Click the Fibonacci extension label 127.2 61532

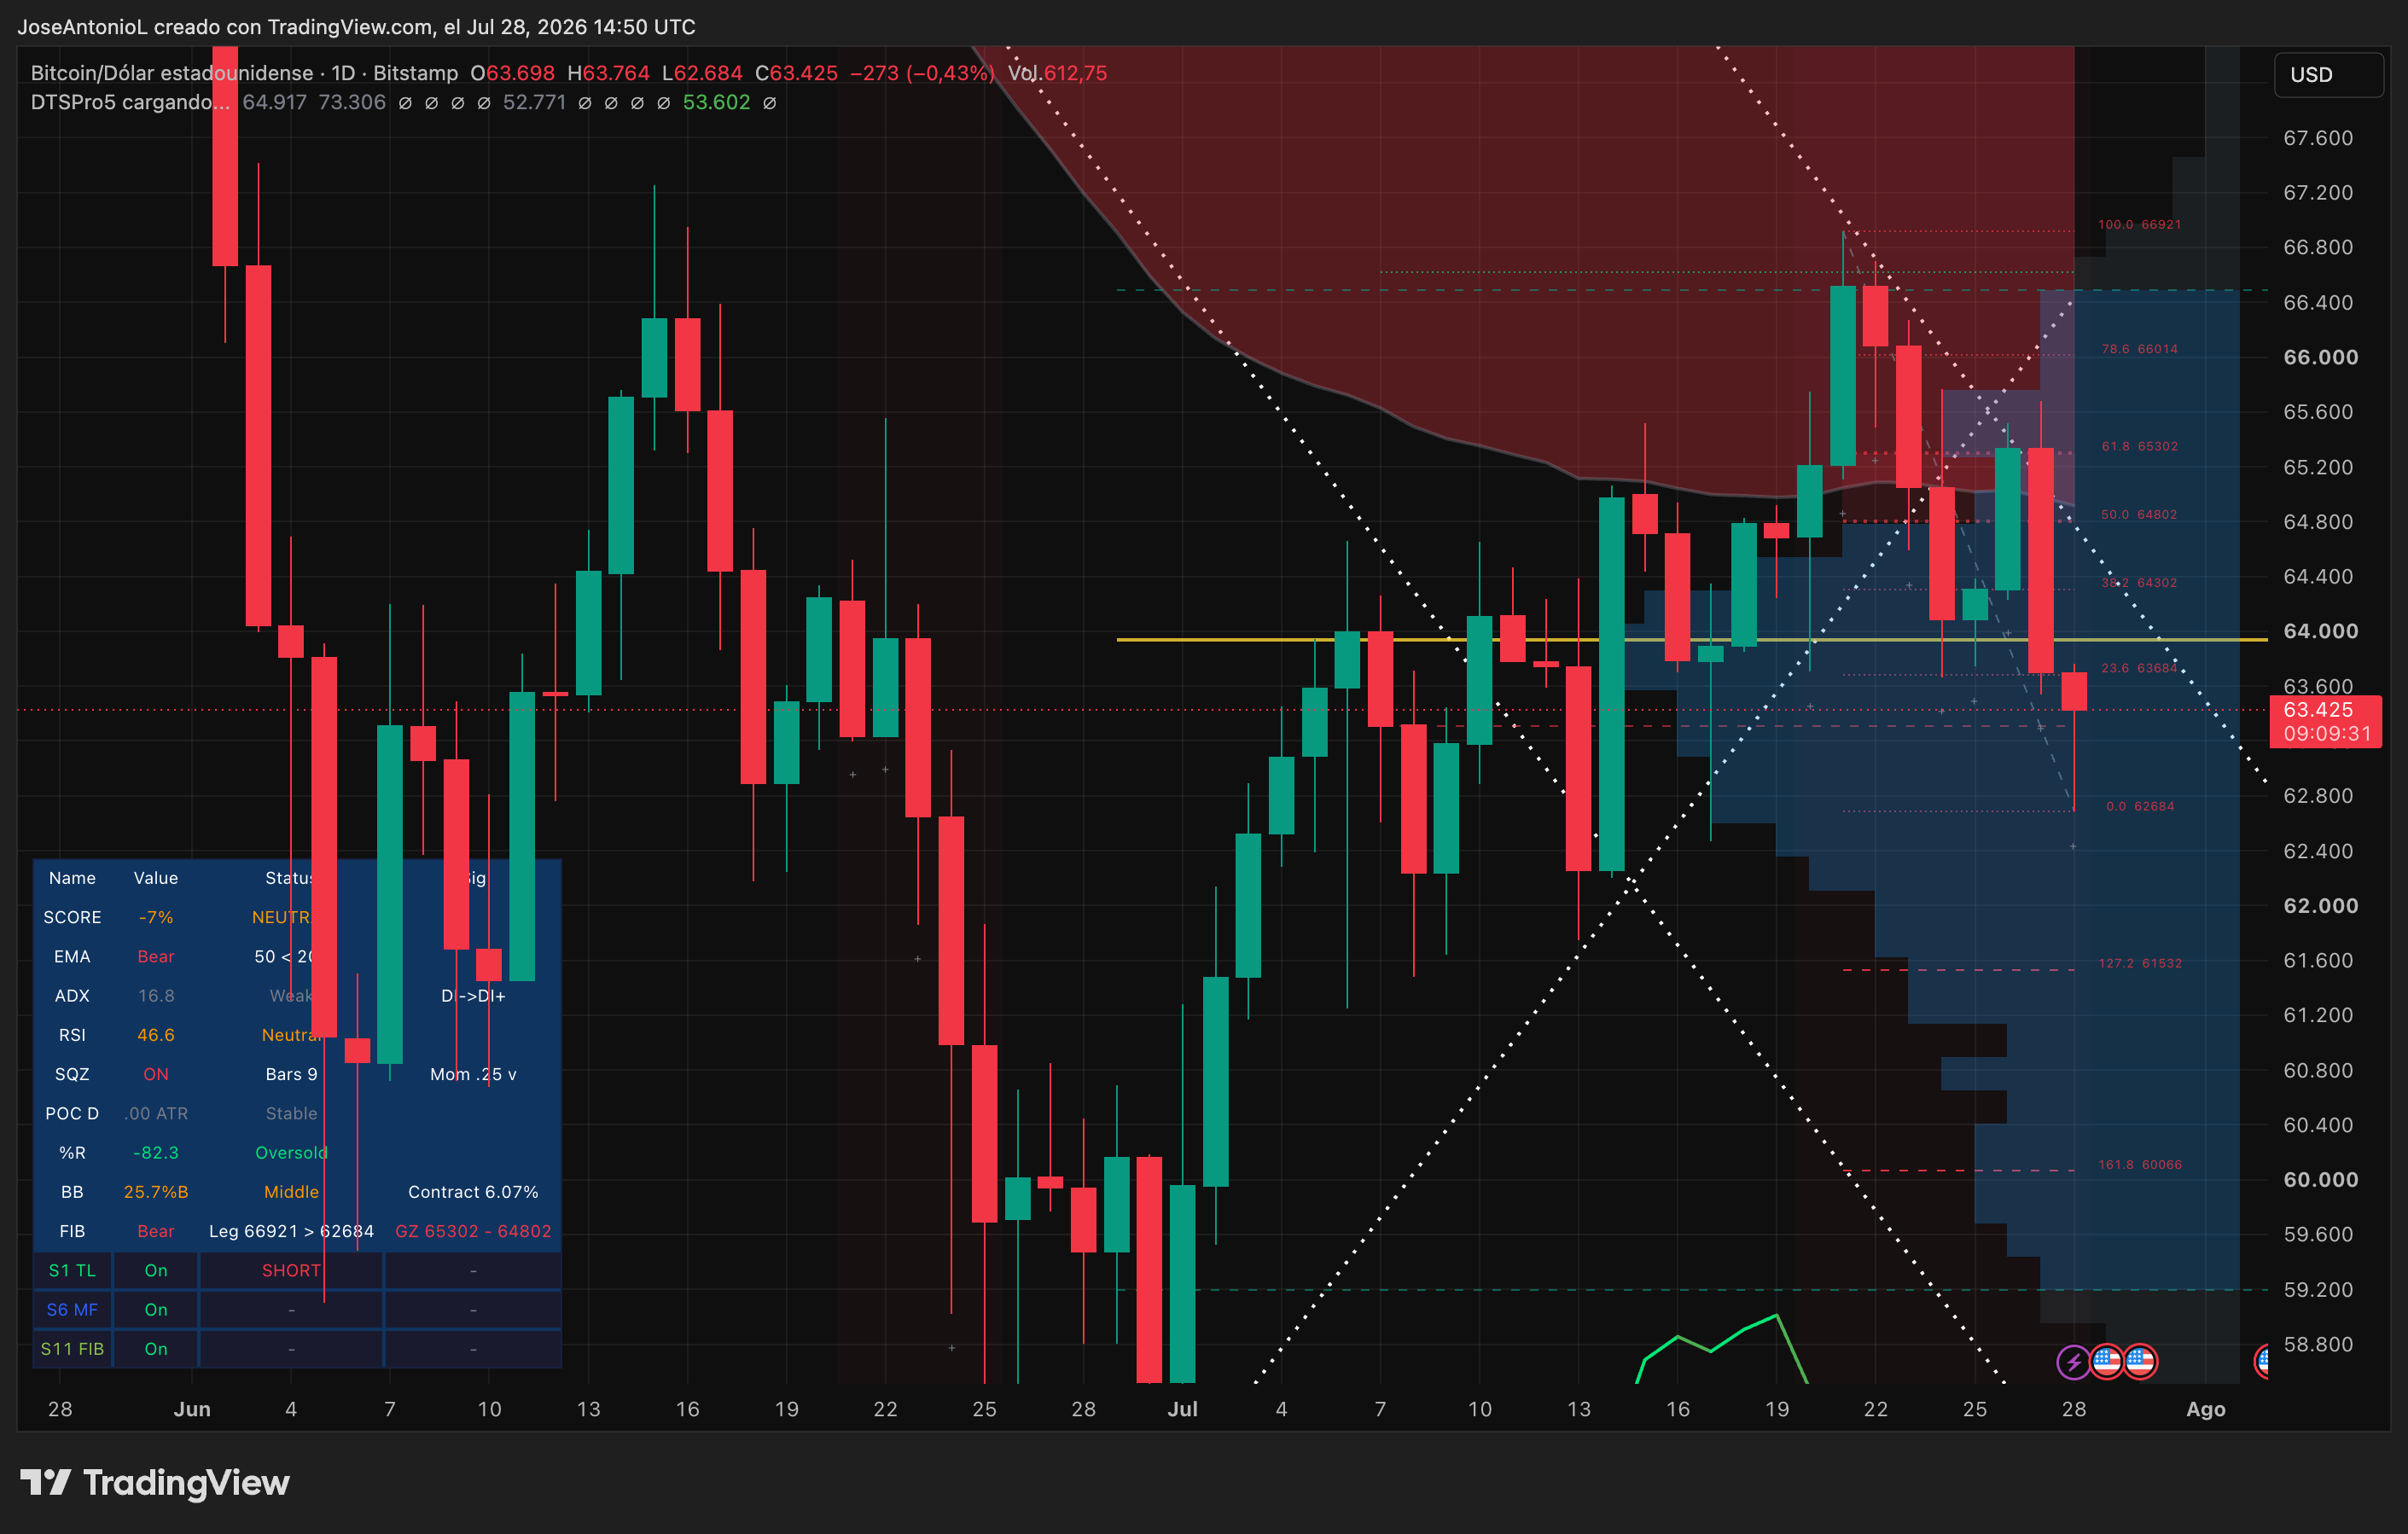point(2140,963)
